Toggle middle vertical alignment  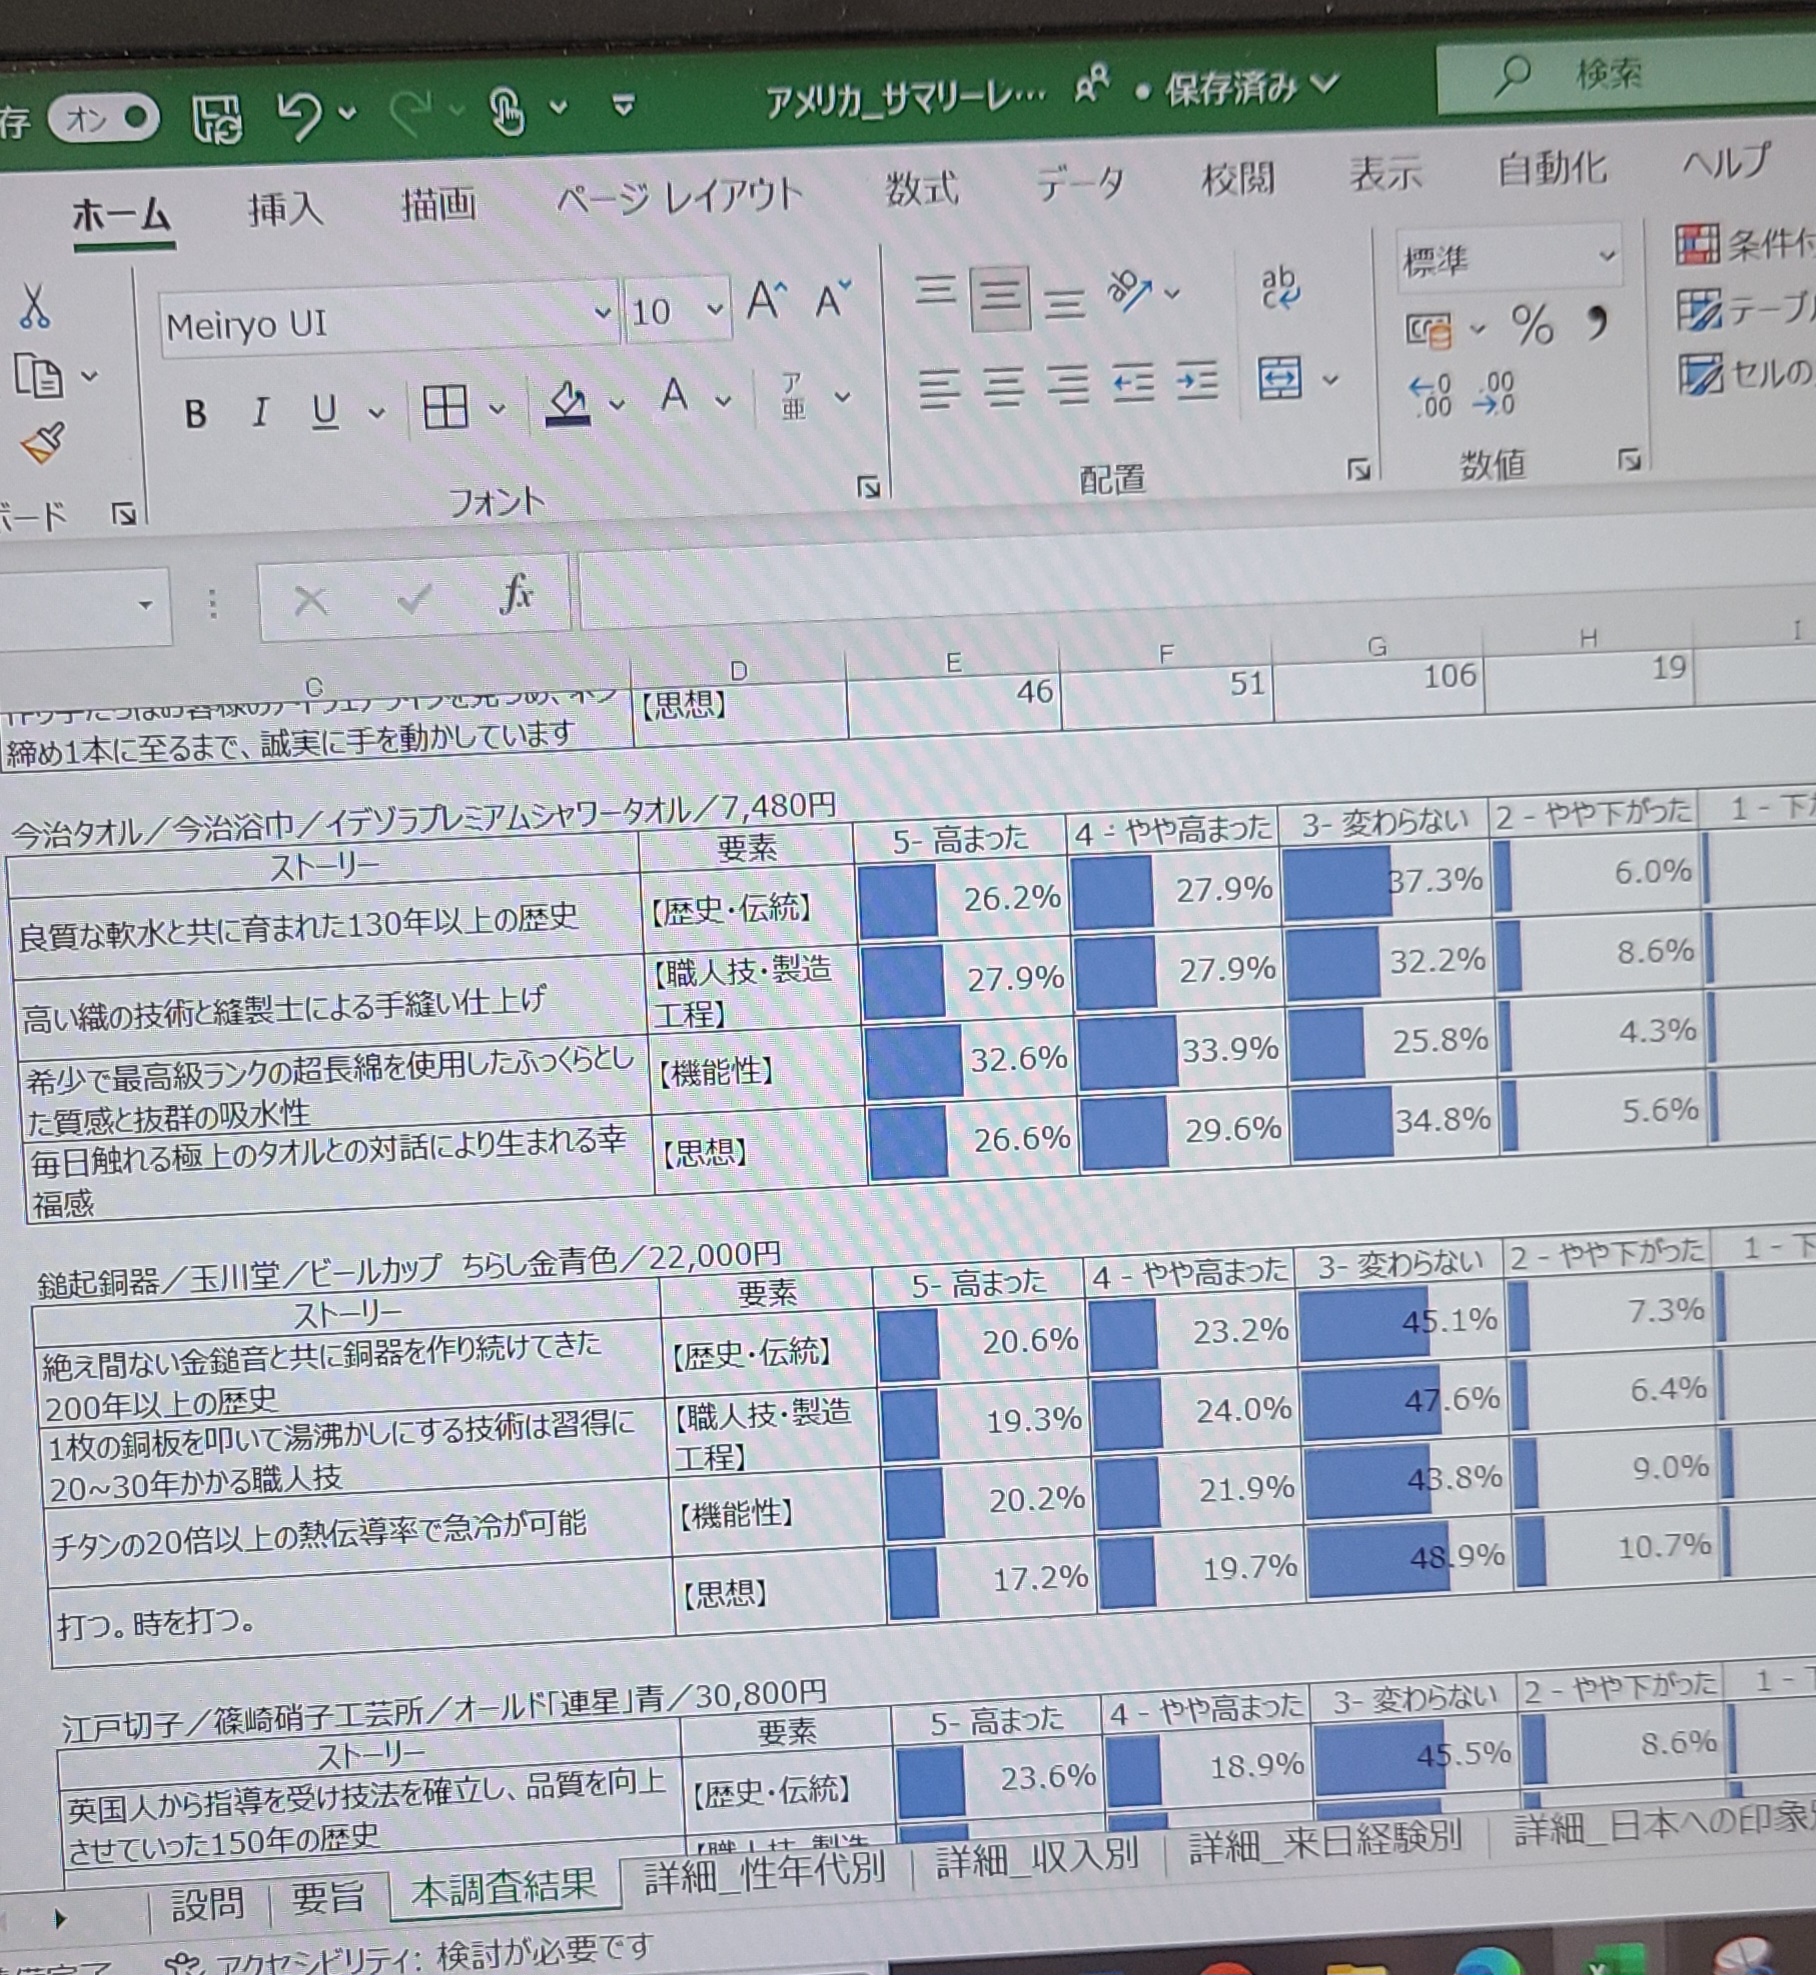pyautogui.click(x=999, y=296)
